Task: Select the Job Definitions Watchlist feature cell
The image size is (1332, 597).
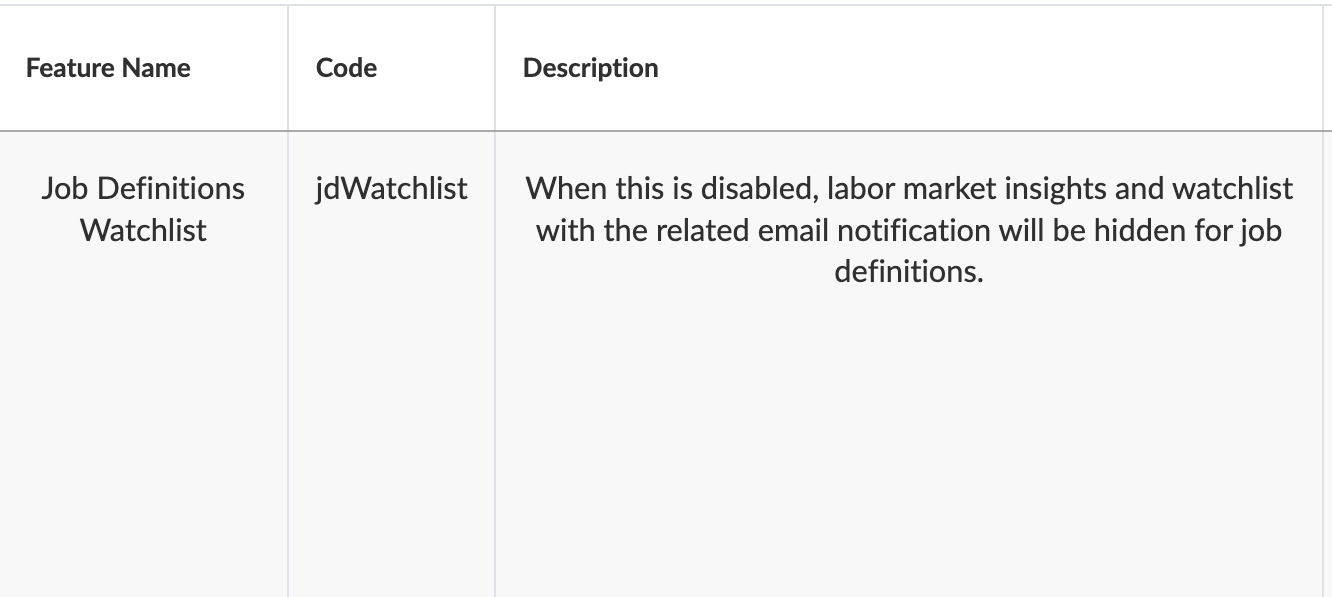Action: [x=143, y=209]
